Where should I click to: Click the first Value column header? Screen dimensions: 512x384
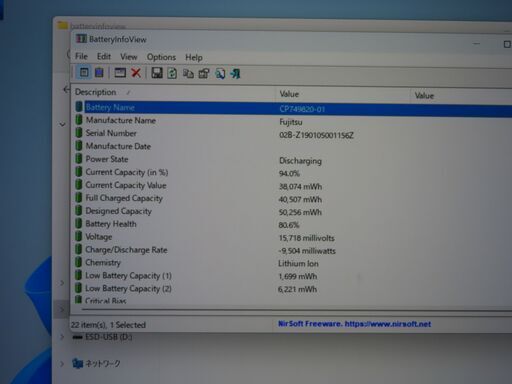pos(343,94)
